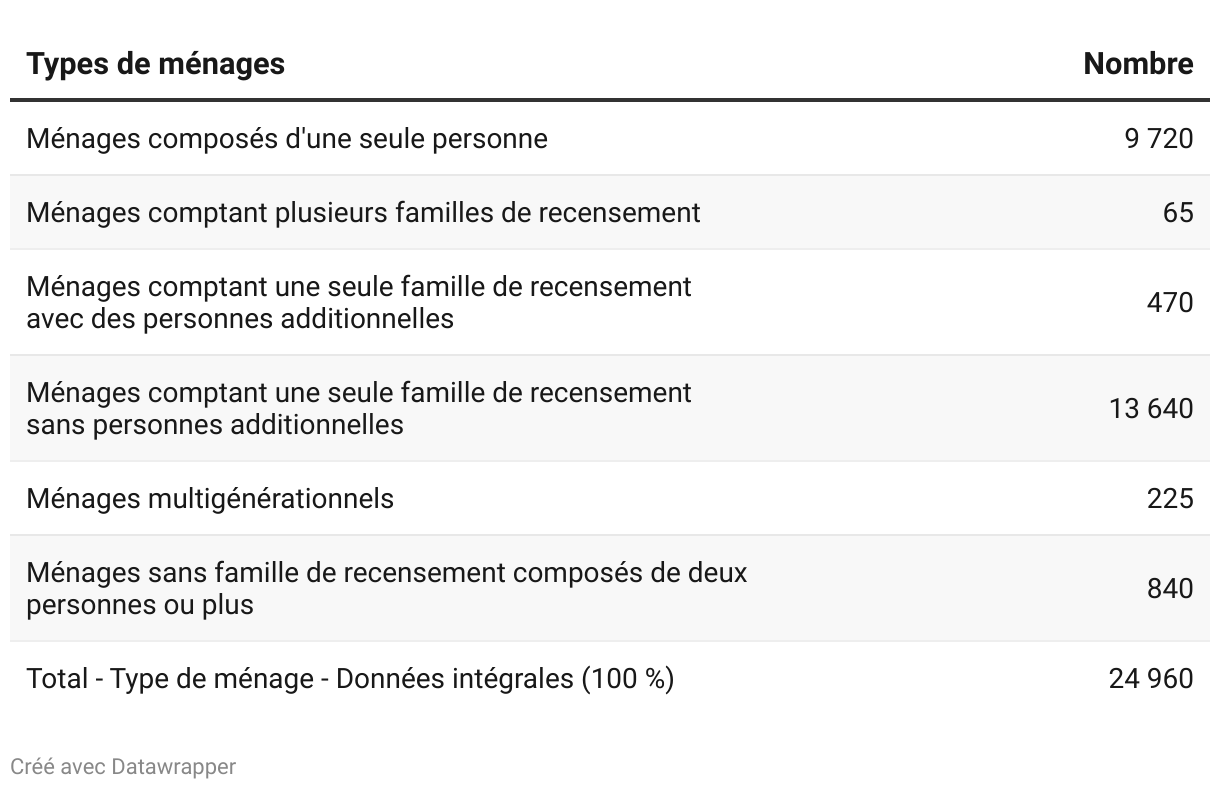
Task: Click the total value 24 960
Action: click(1151, 678)
